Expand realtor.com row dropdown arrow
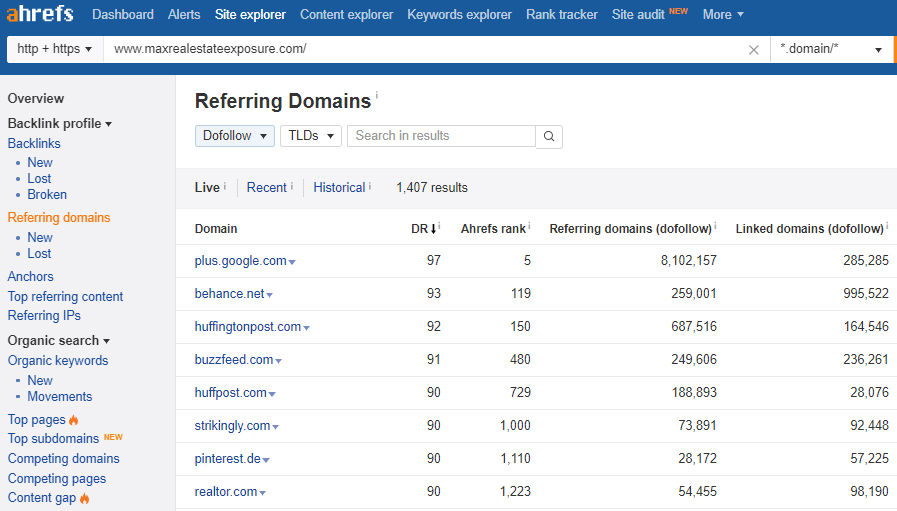The height and width of the screenshot is (511, 897). click(x=263, y=493)
